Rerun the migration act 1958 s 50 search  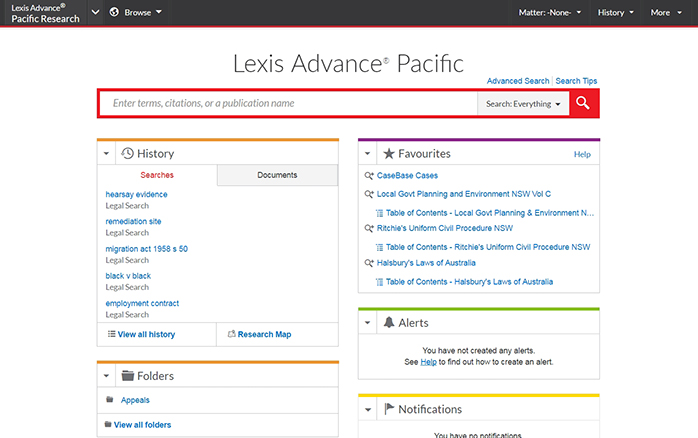coord(146,248)
